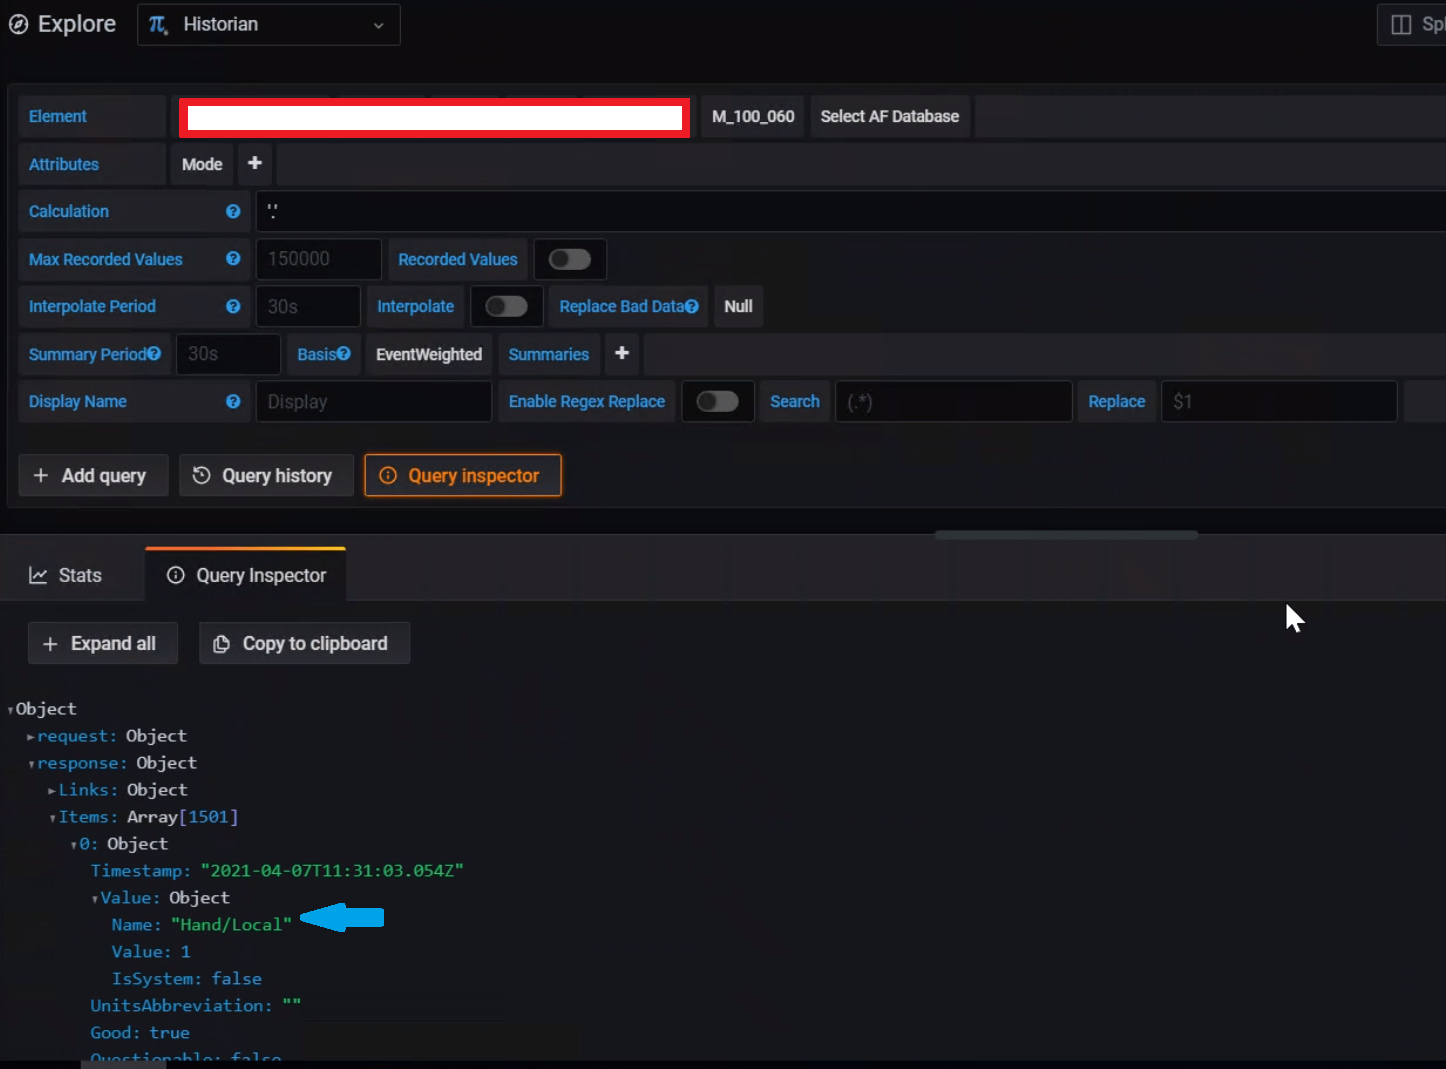This screenshot has height=1069, width=1446.
Task: Select the Query Inspector tab
Action: (x=245, y=575)
